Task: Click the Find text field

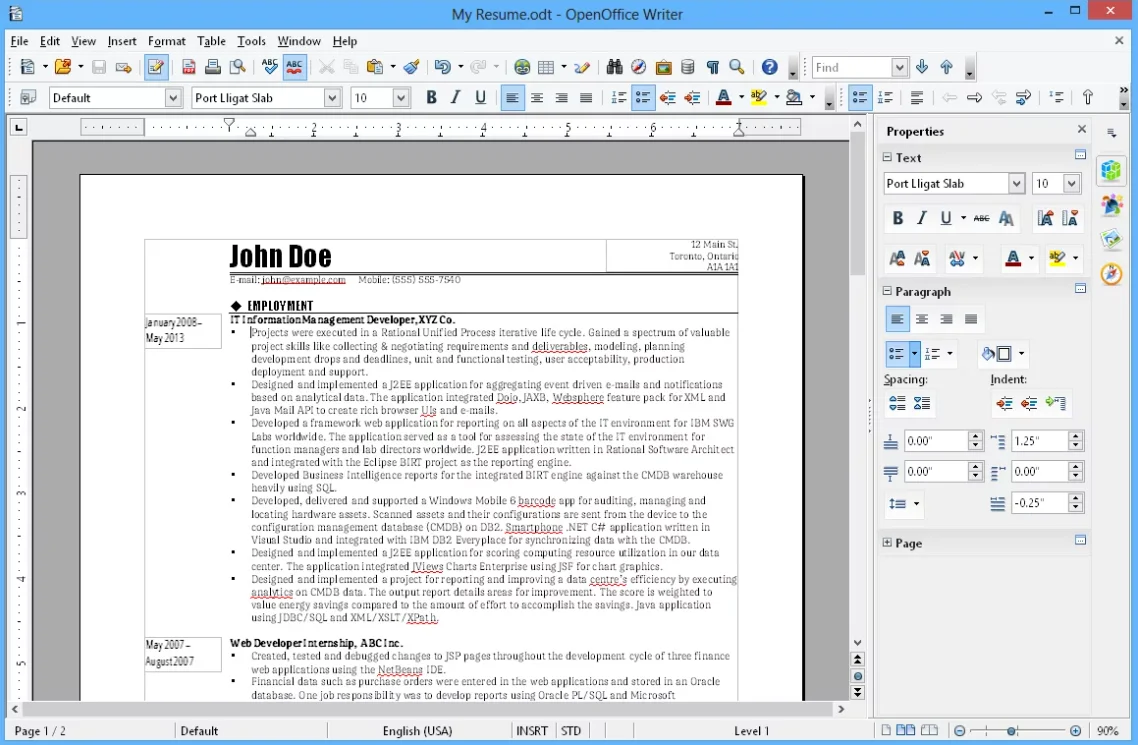Action: tap(851, 68)
